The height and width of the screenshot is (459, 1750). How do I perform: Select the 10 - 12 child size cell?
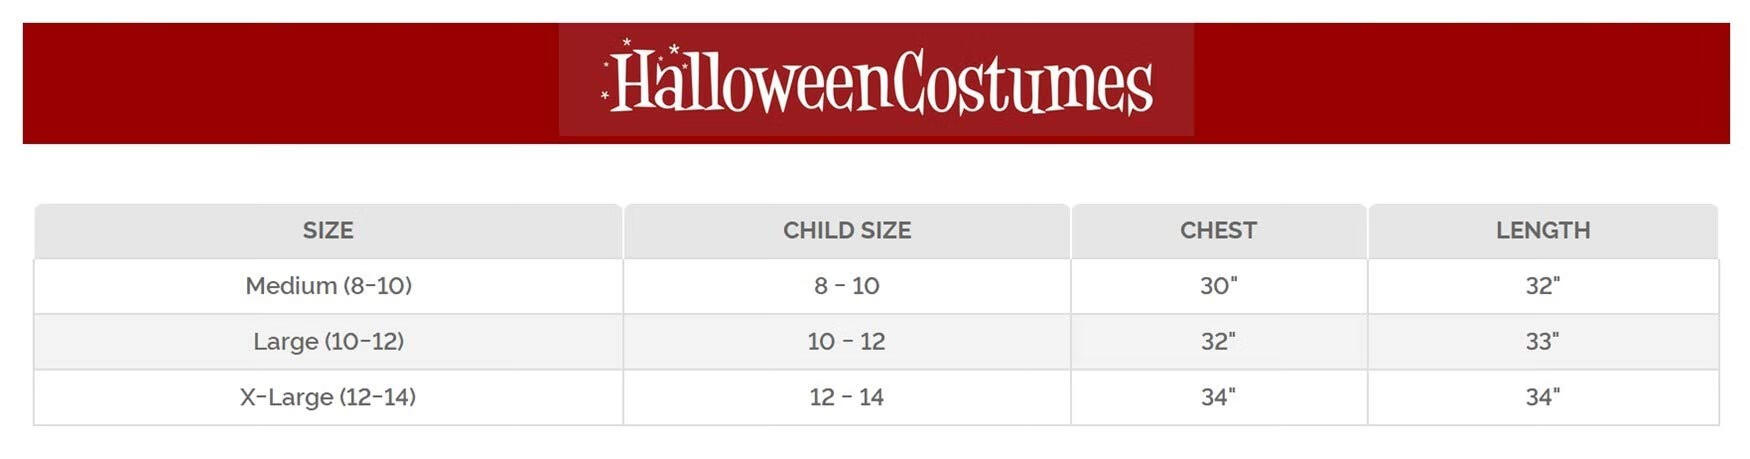(847, 342)
